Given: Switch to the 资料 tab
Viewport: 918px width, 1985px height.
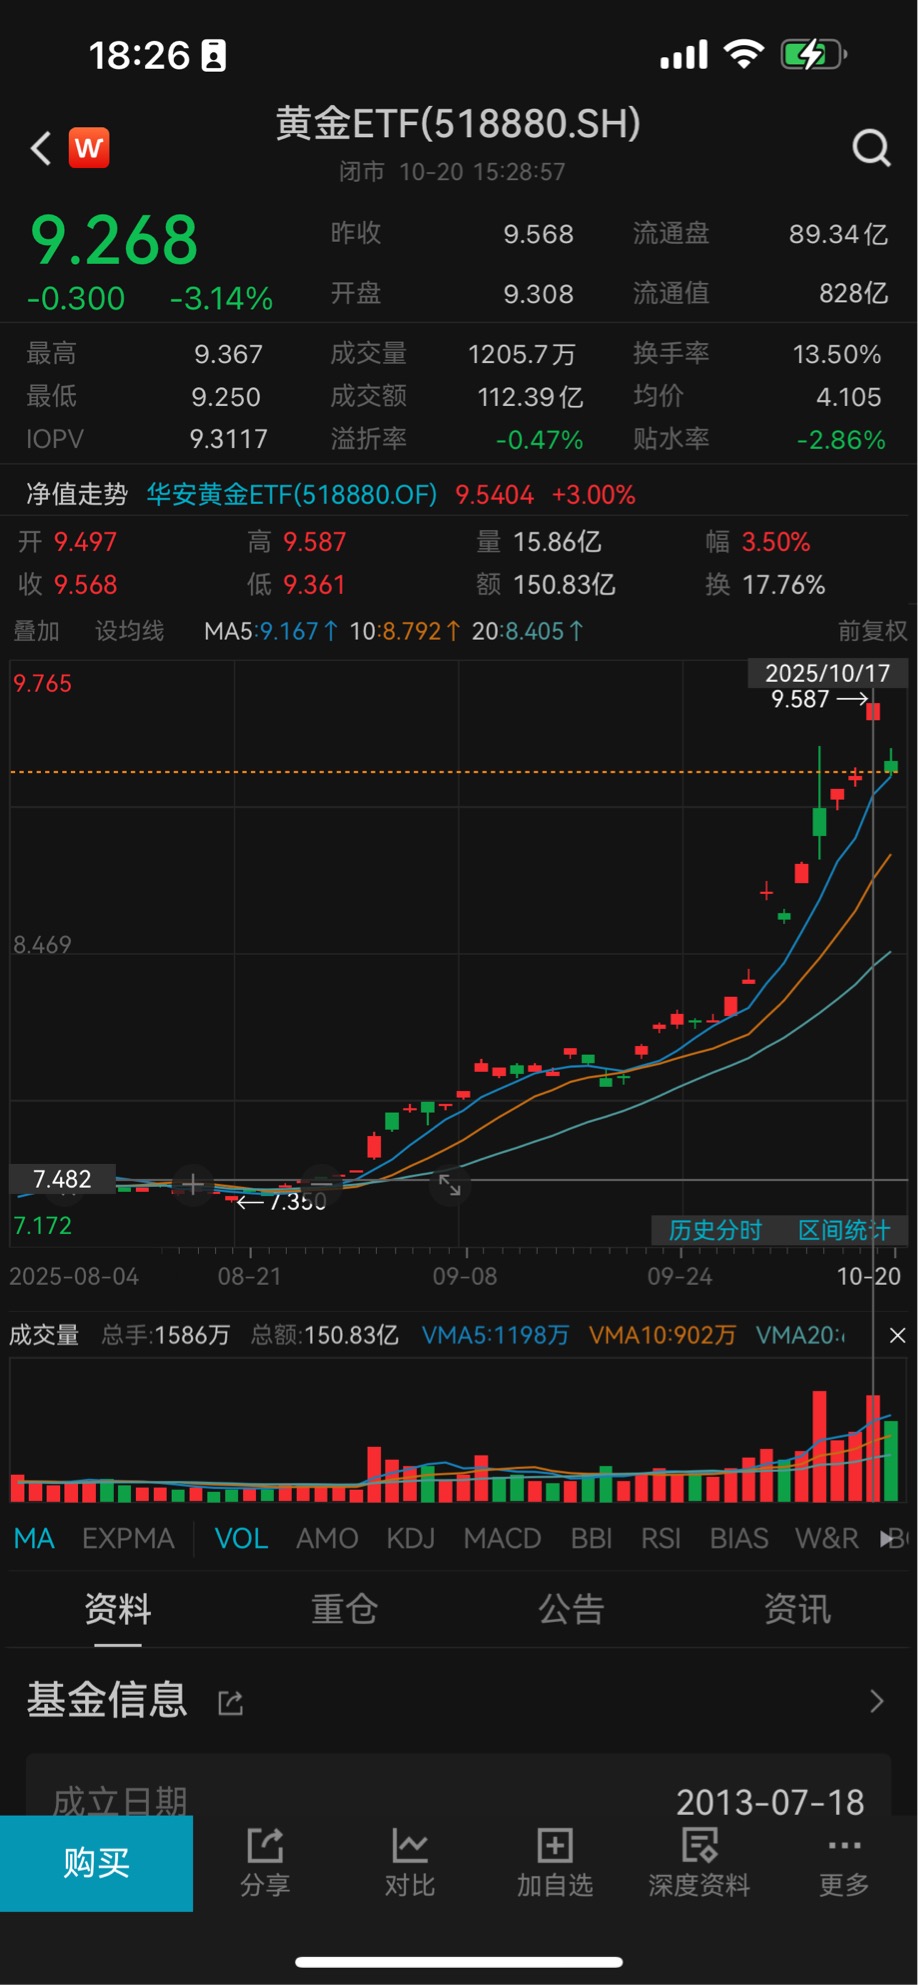Looking at the screenshot, I should pyautogui.click(x=118, y=1609).
